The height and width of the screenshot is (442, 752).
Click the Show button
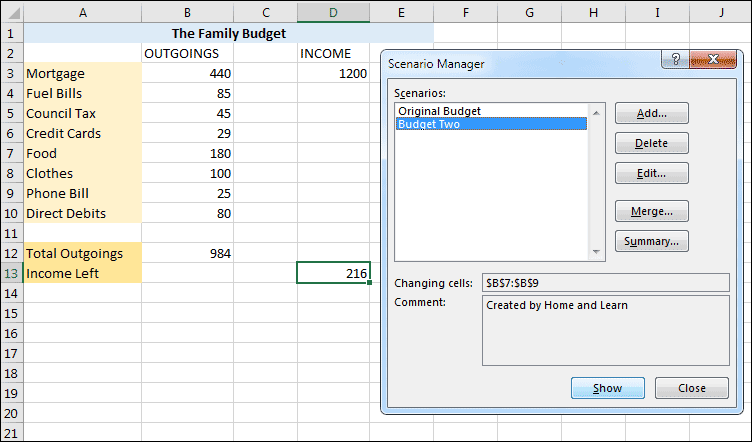tap(607, 388)
